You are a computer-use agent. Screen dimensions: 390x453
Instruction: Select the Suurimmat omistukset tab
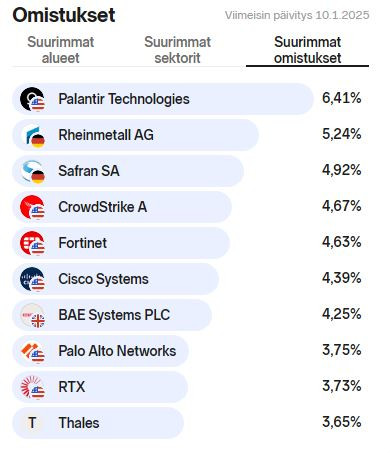307,50
